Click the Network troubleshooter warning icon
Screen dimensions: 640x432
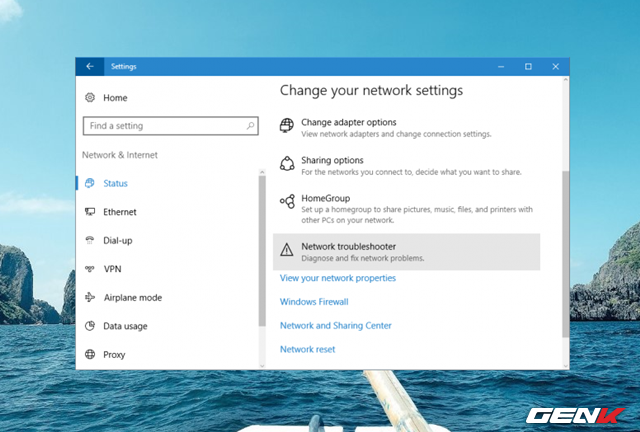tap(287, 249)
